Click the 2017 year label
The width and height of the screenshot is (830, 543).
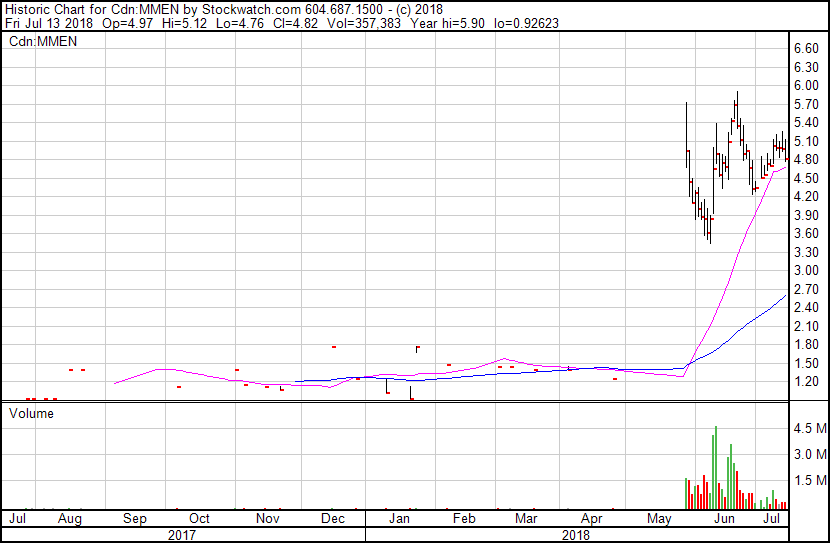point(182,535)
